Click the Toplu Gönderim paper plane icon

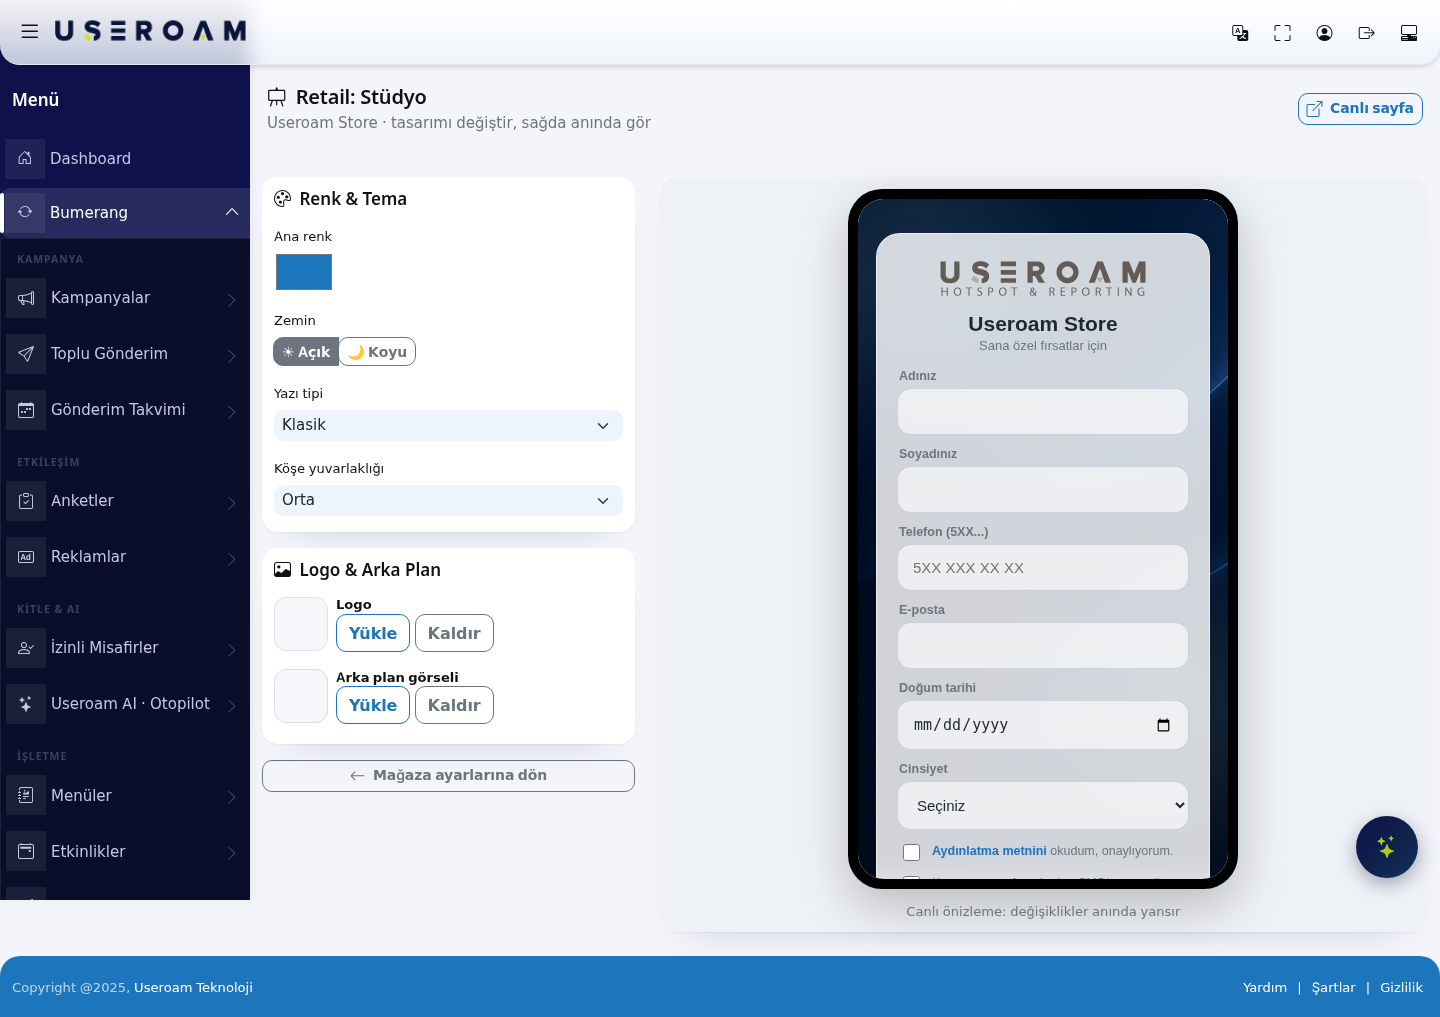coord(26,354)
